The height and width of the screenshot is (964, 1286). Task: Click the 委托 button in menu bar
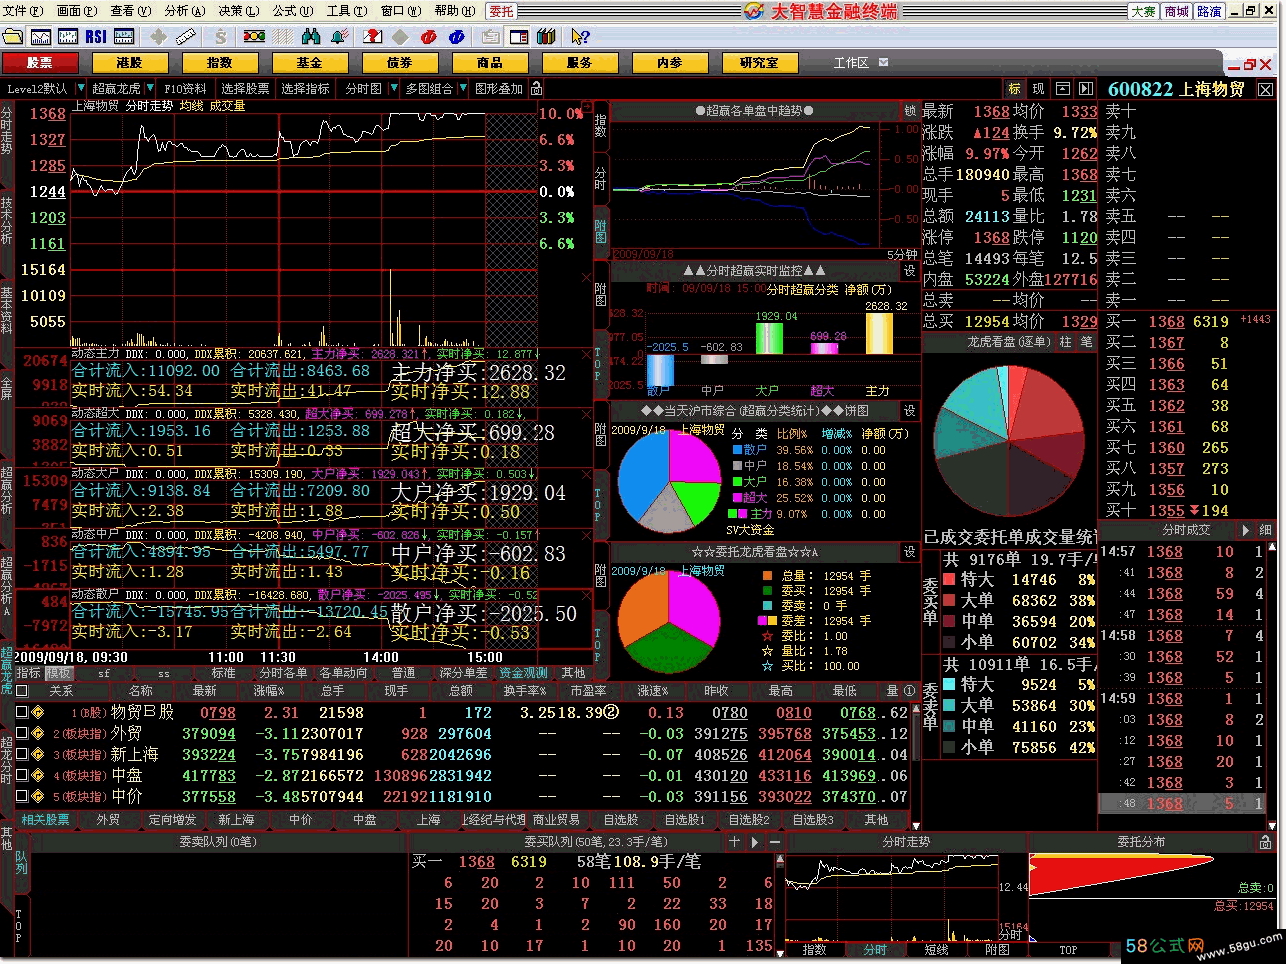pos(501,11)
